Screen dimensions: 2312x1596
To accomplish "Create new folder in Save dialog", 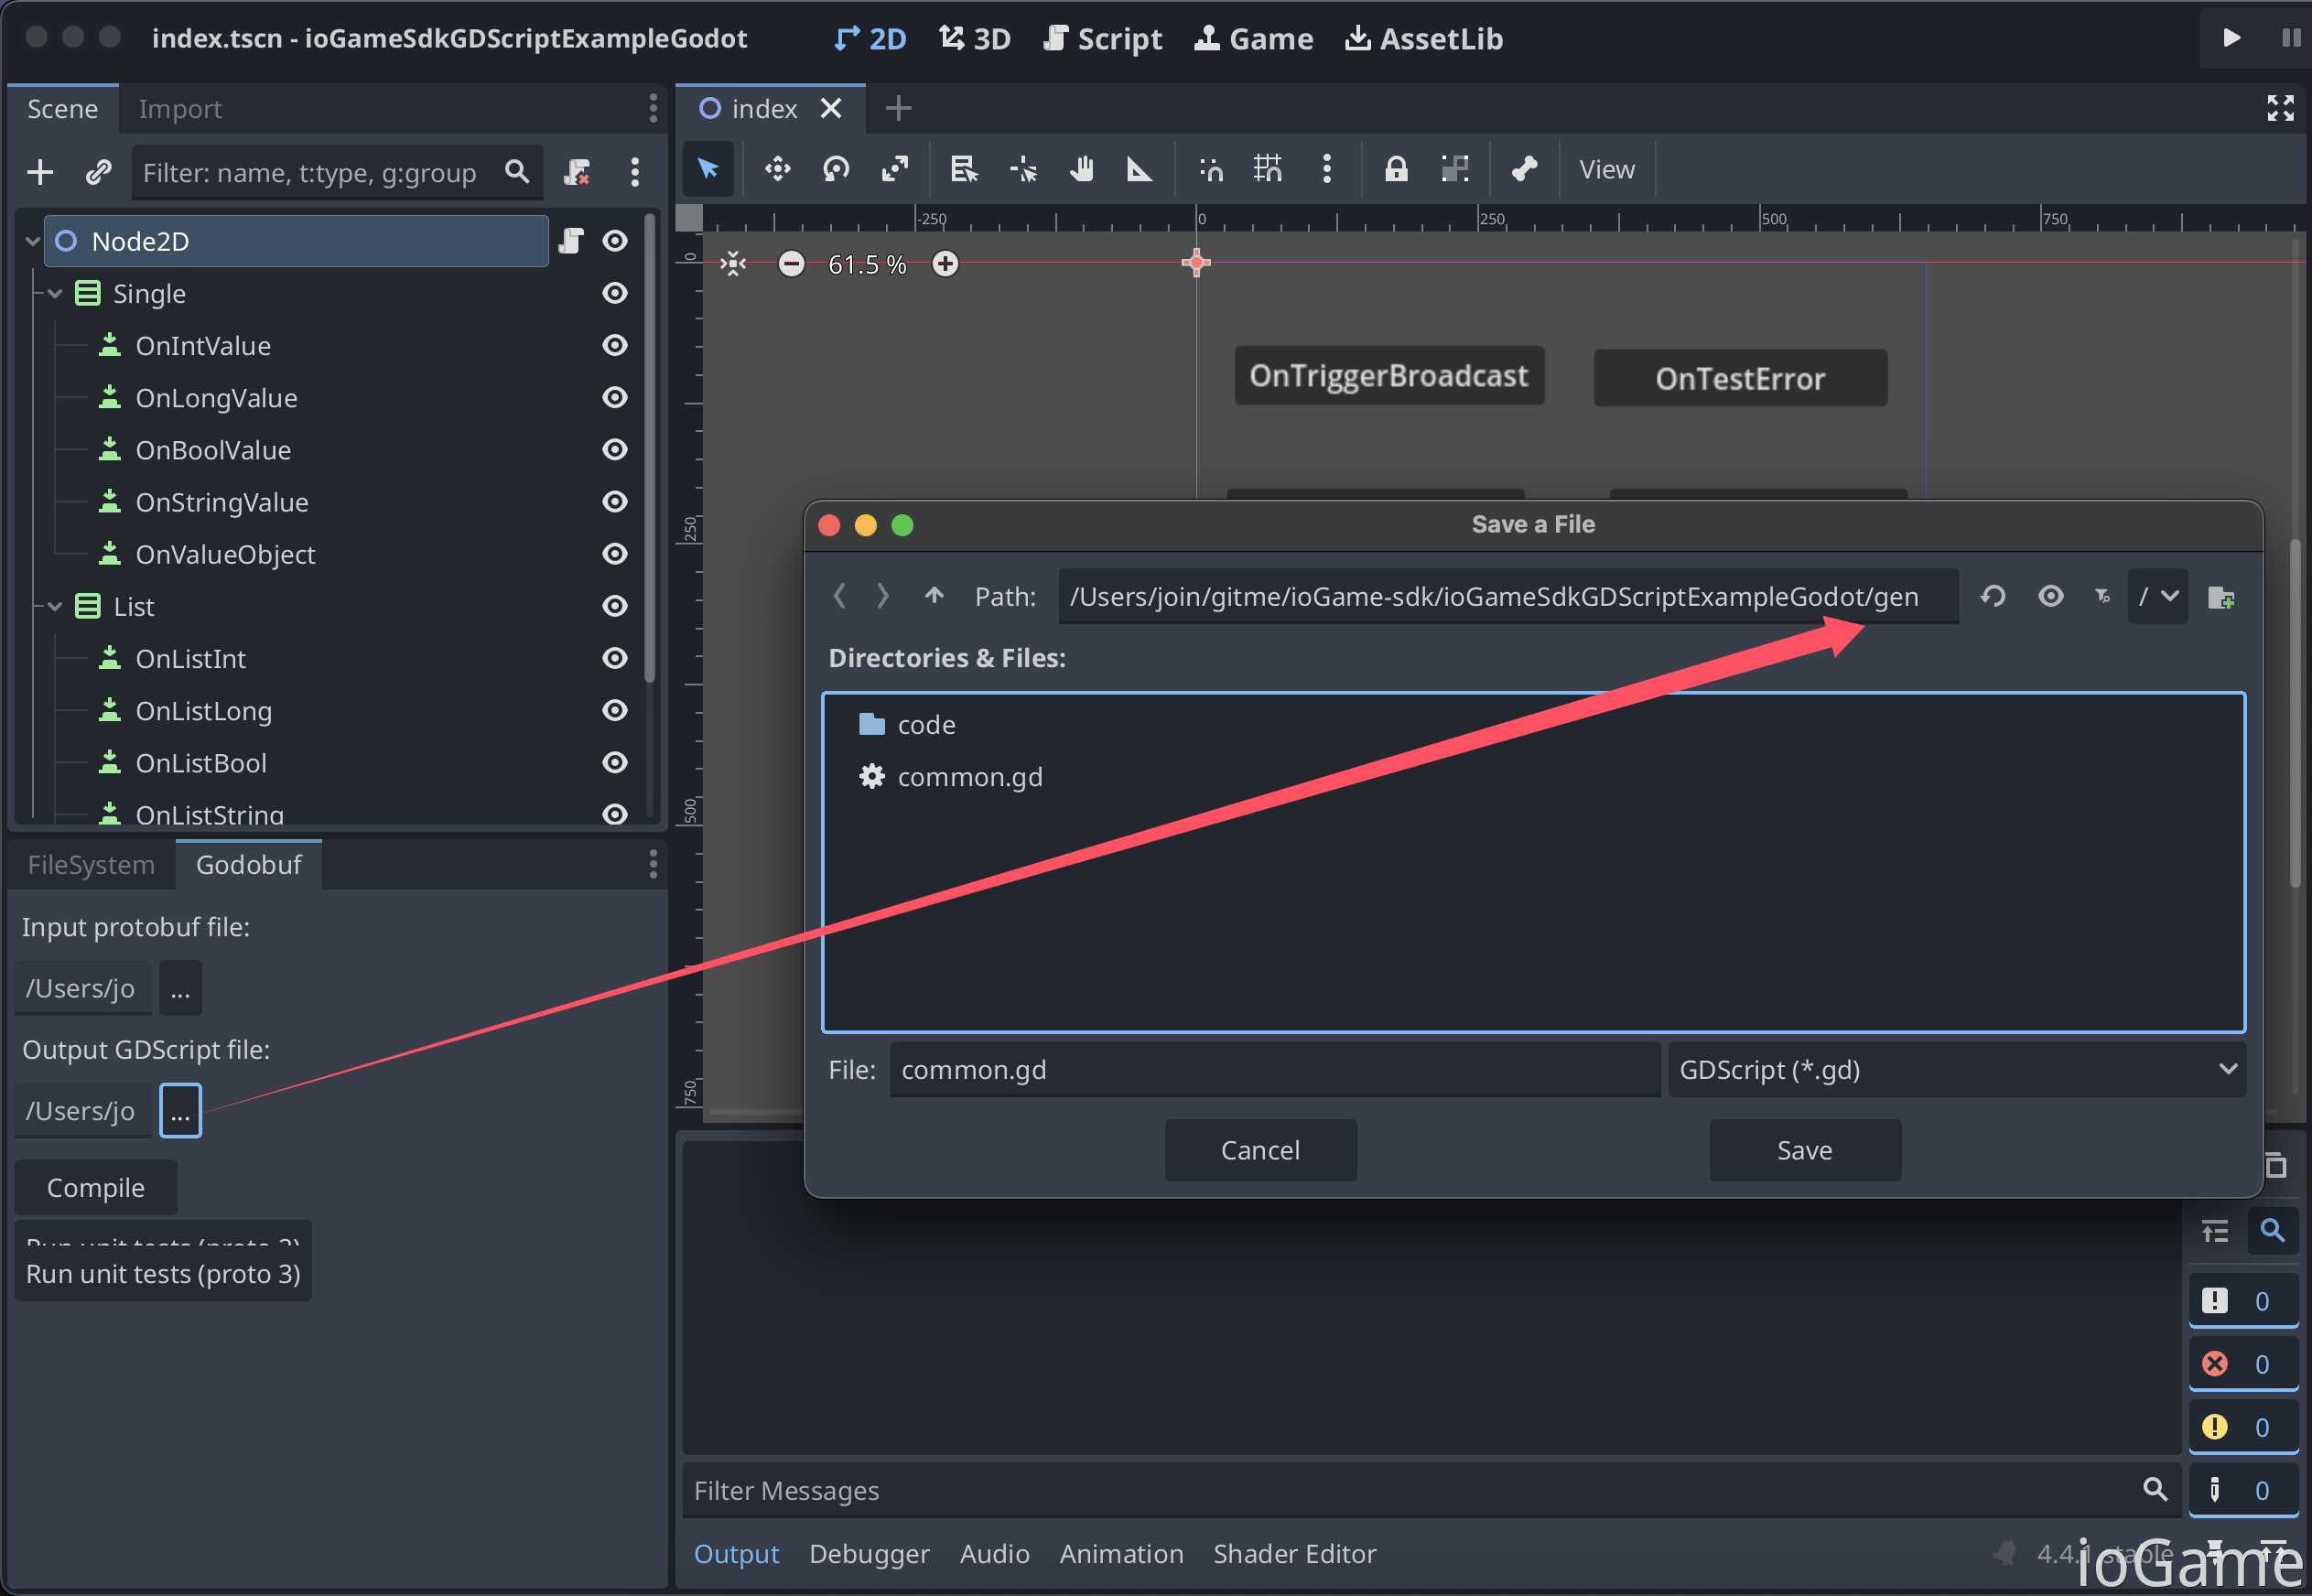I will click(2221, 597).
